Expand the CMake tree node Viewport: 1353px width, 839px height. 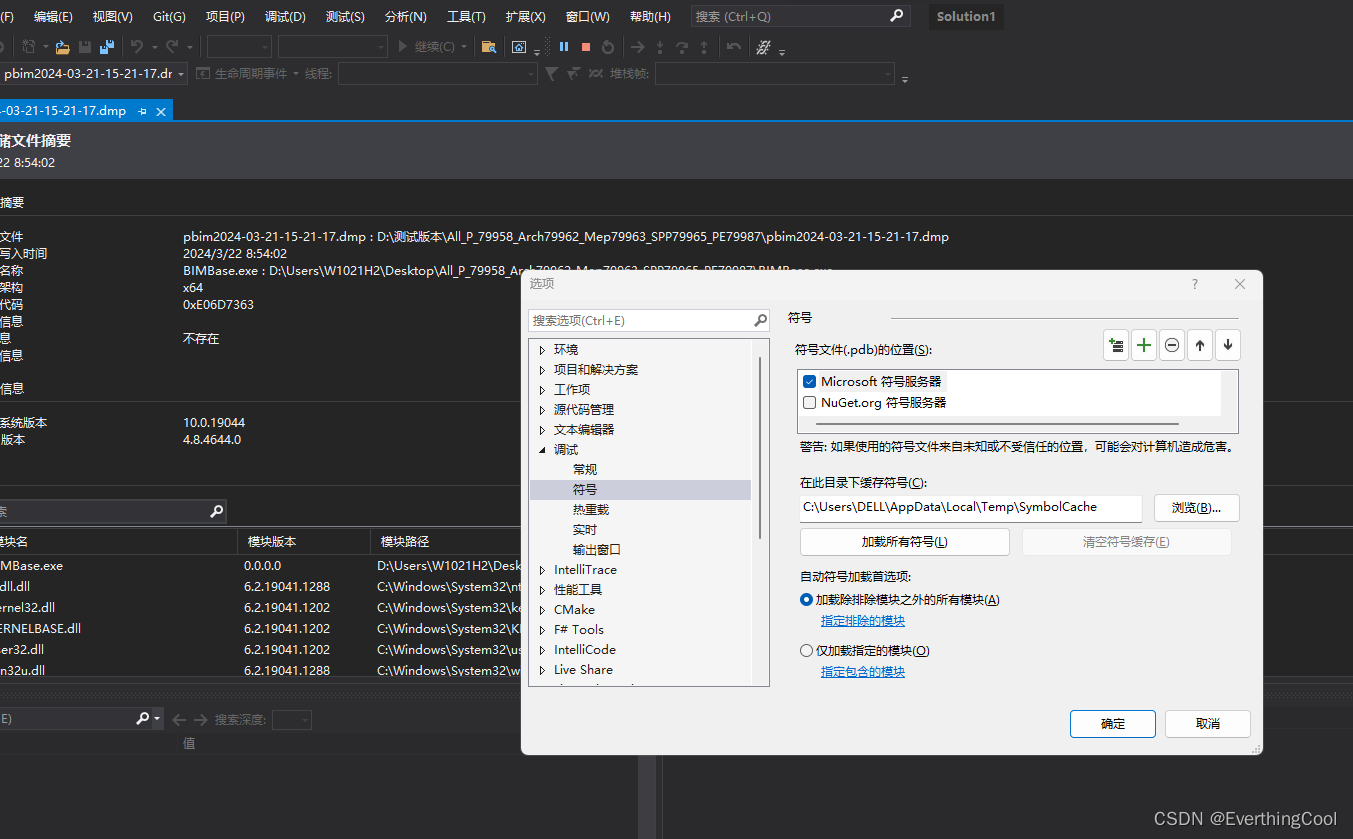pos(542,610)
